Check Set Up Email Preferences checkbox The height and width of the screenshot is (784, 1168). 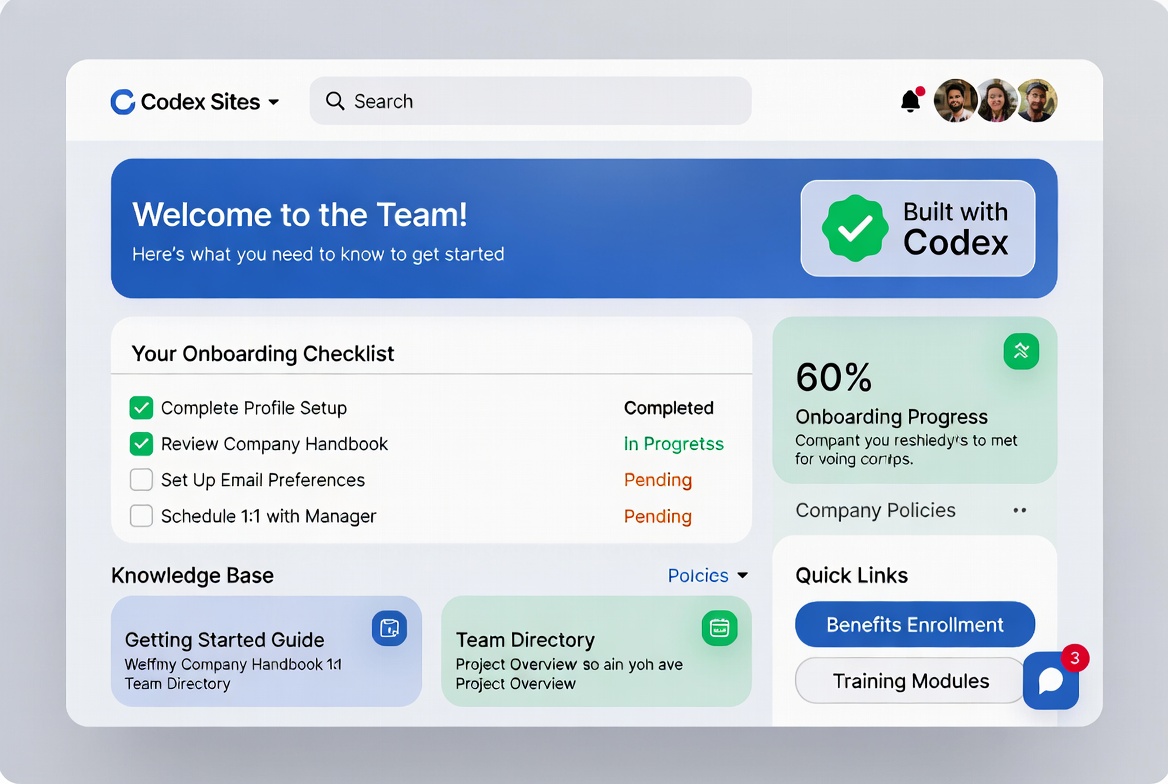tap(142, 479)
